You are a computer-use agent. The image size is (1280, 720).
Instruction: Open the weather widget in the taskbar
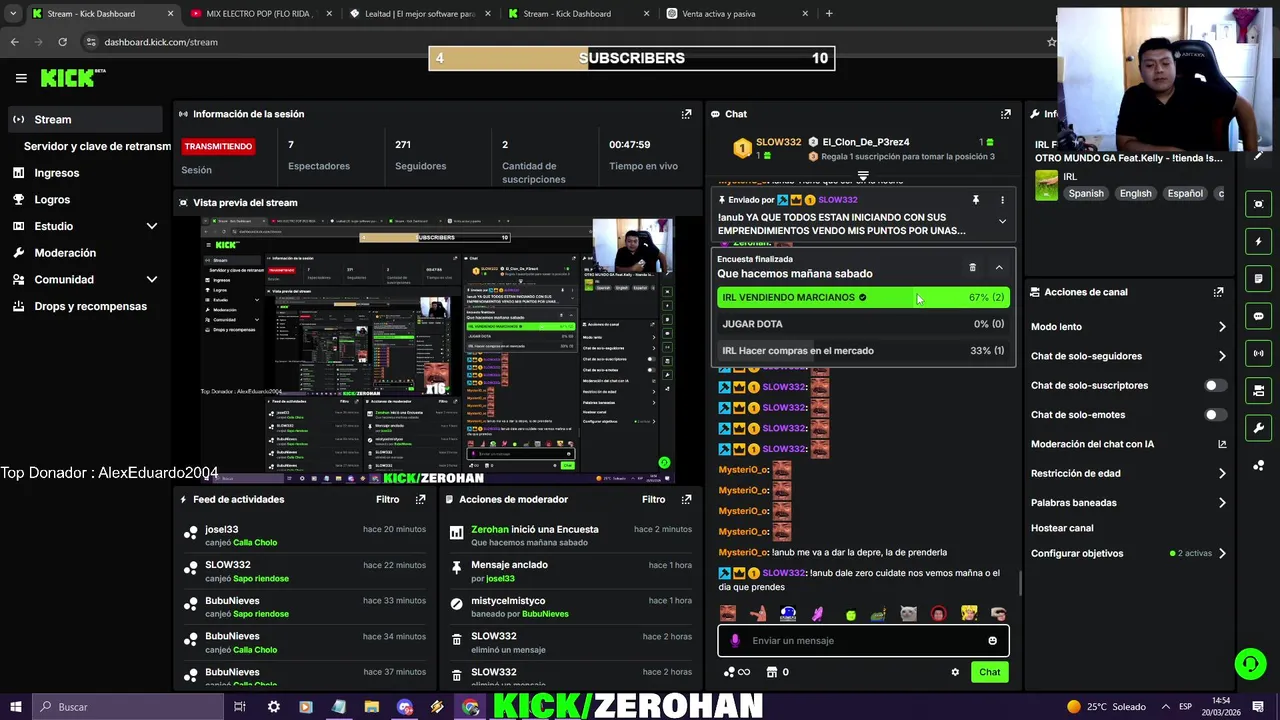(1106, 707)
